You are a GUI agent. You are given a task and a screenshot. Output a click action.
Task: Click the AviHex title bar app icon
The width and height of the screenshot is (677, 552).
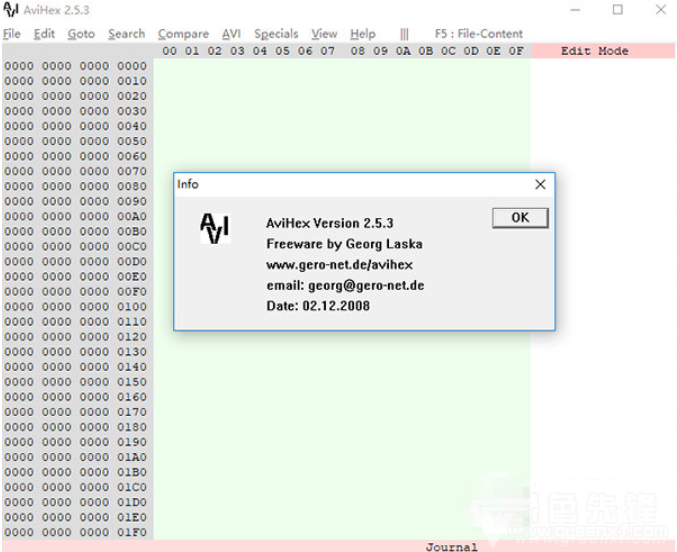tap(10, 10)
